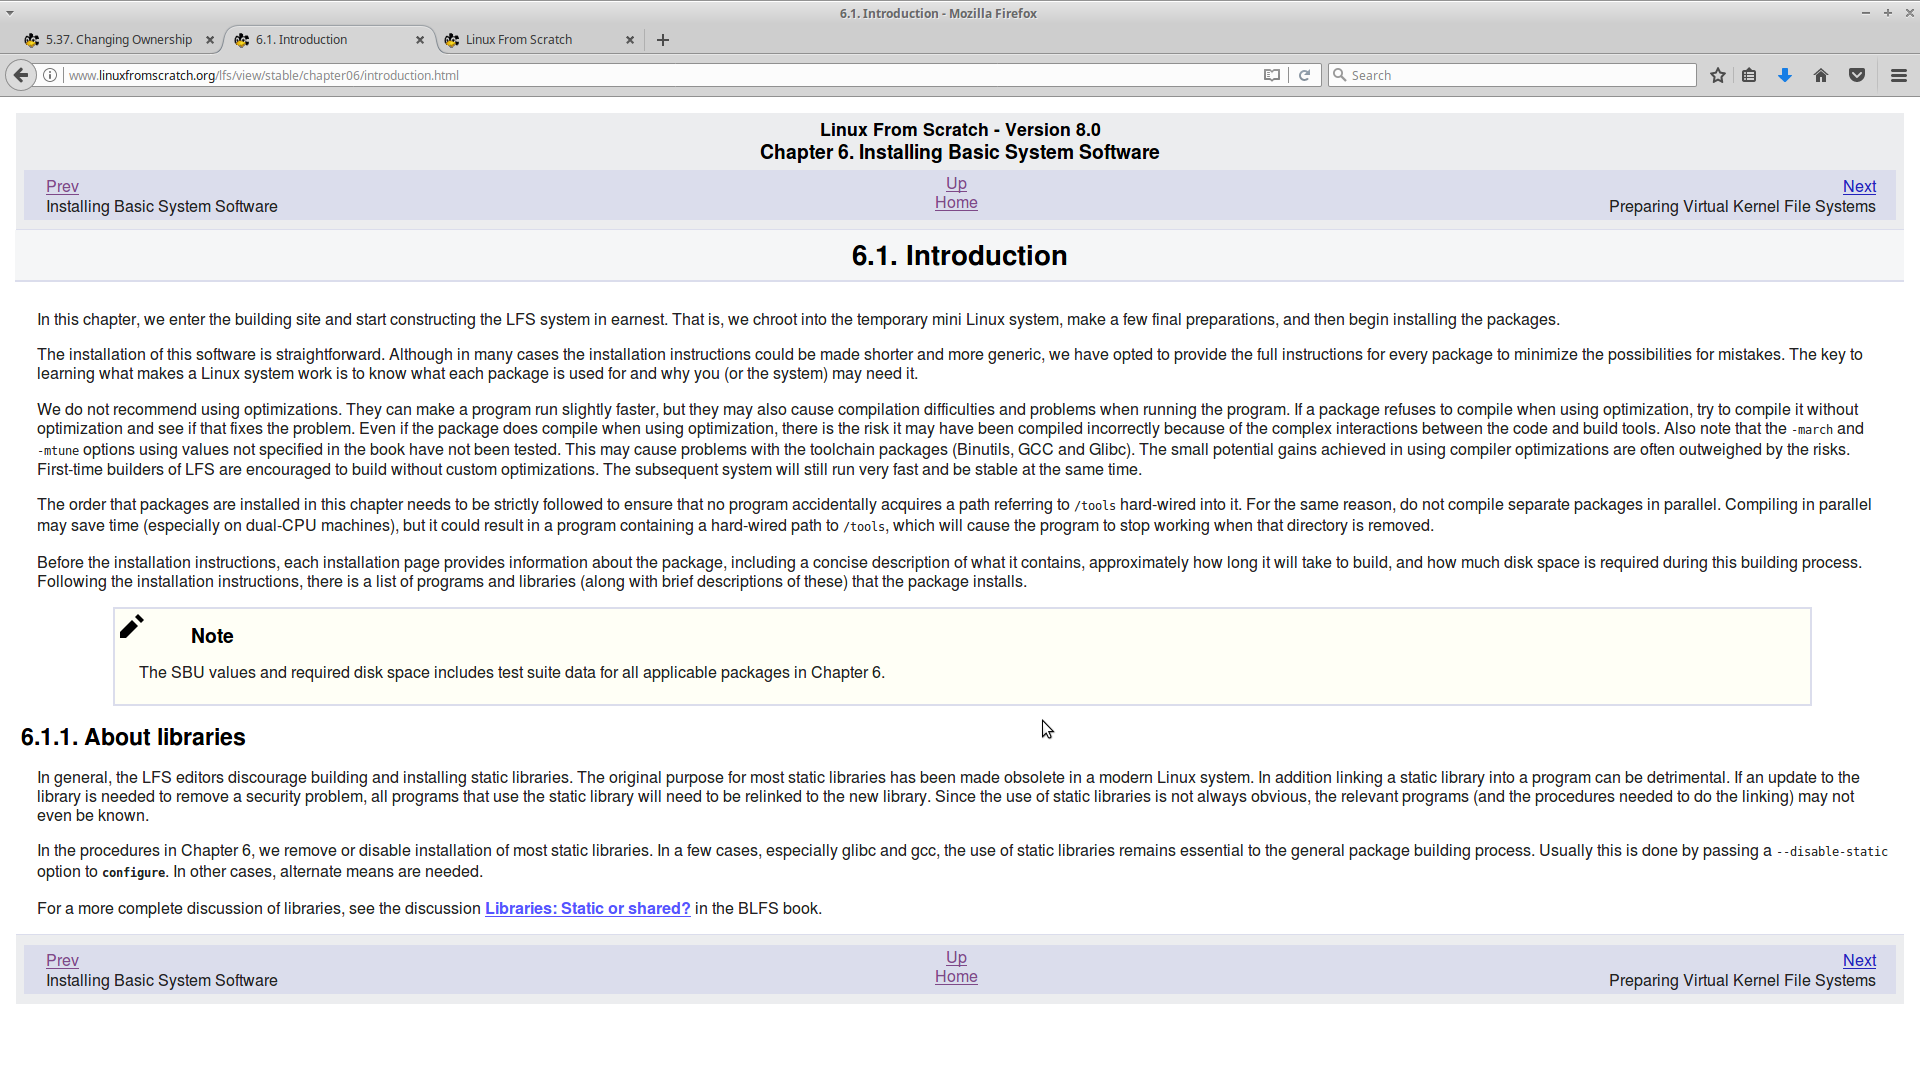Click the '6.1. Introduction' page heading
The width and height of the screenshot is (1920, 1080).
959,256
